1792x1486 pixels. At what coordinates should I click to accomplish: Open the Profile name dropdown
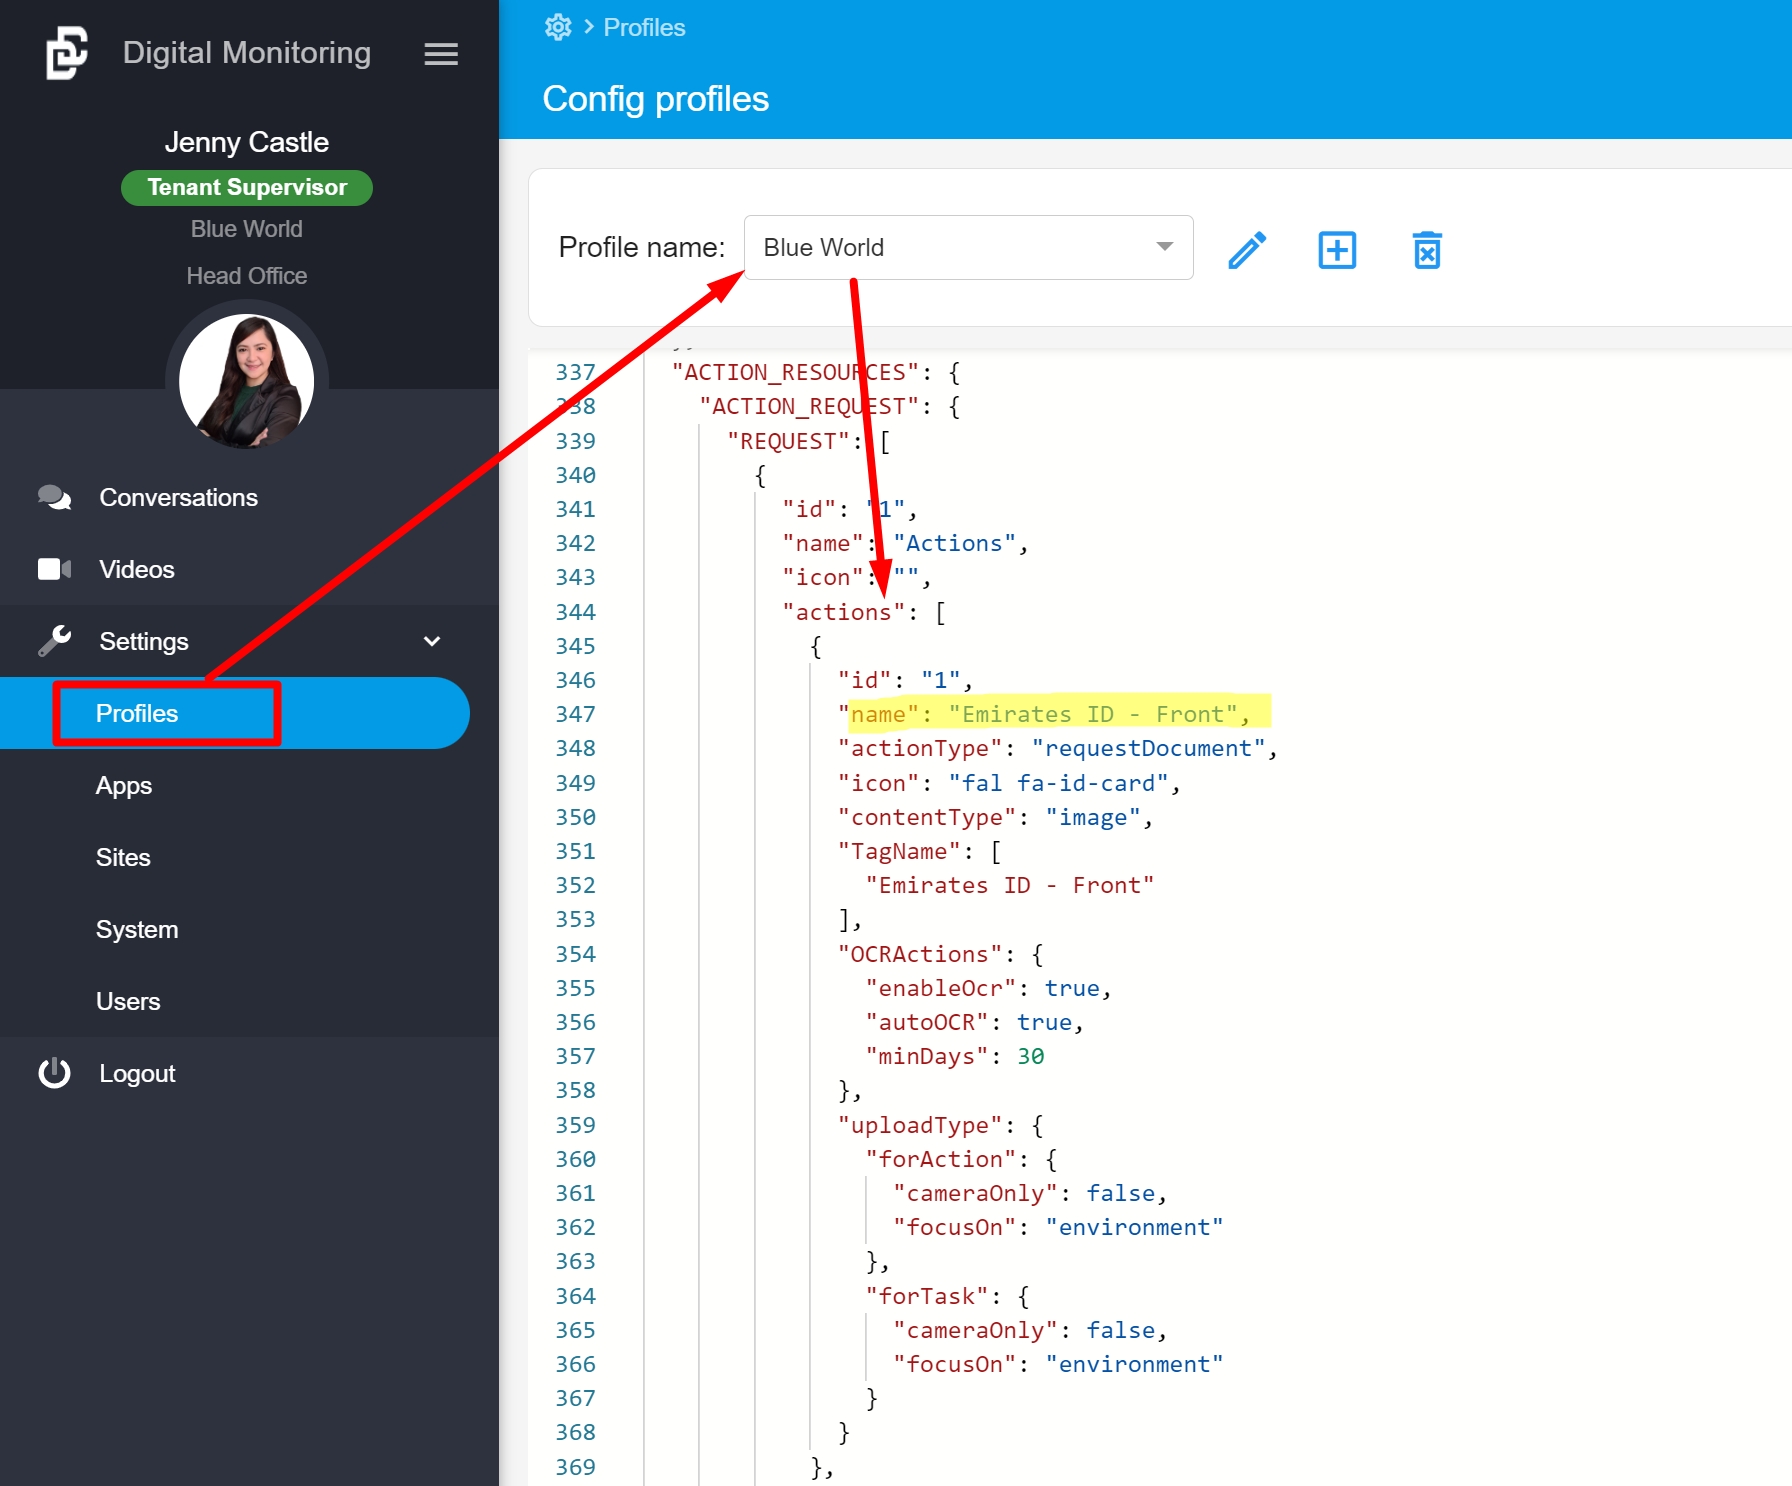967,247
